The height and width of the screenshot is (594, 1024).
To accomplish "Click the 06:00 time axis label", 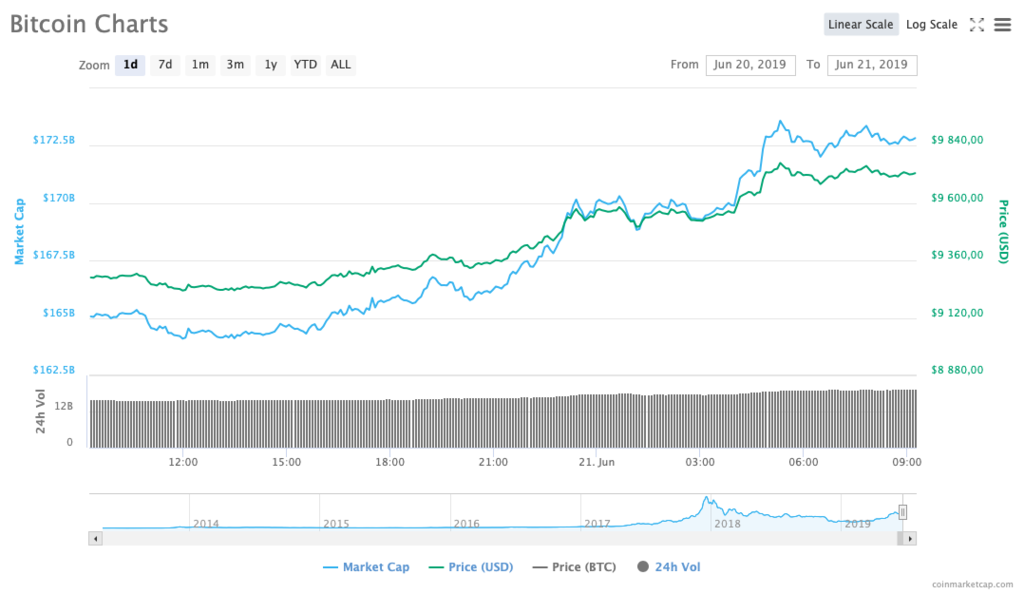I will click(803, 461).
